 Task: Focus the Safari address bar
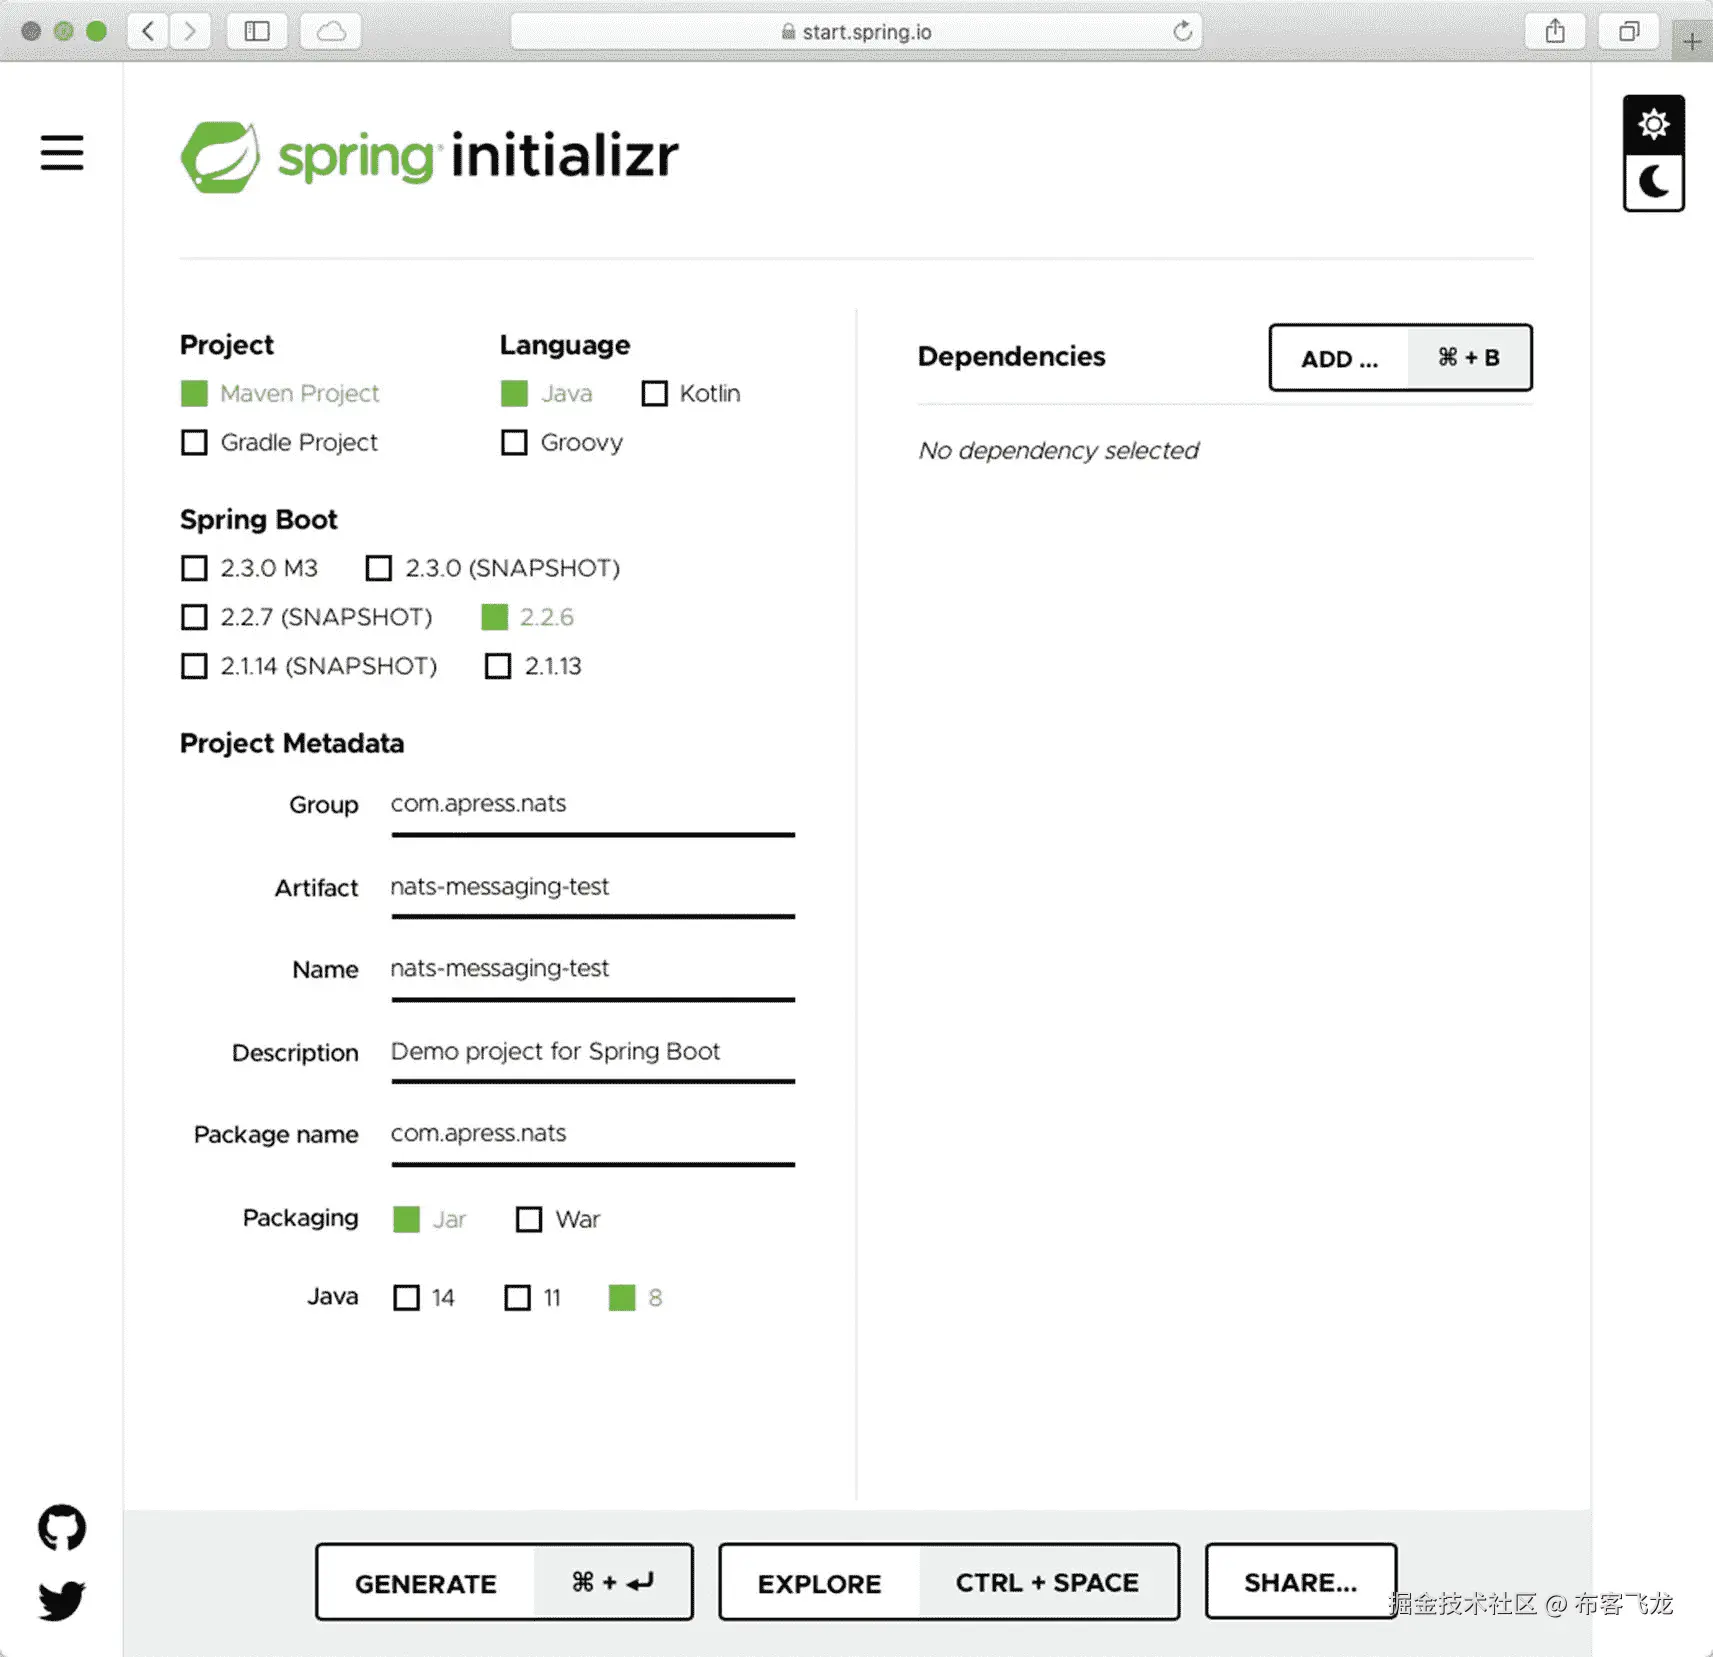856,31
